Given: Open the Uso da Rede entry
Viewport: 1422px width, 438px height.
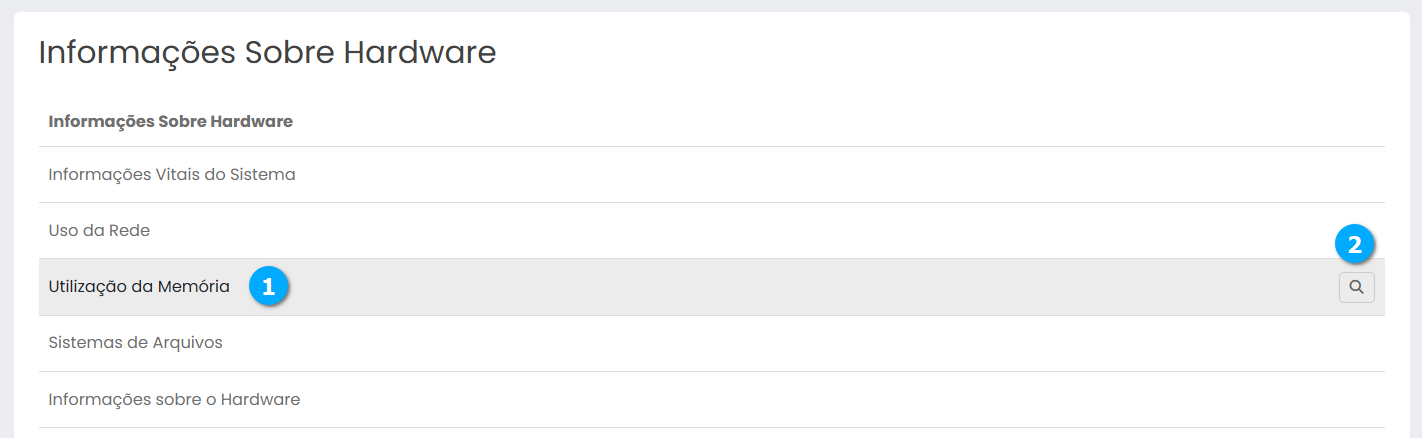Looking at the screenshot, I should coord(99,231).
